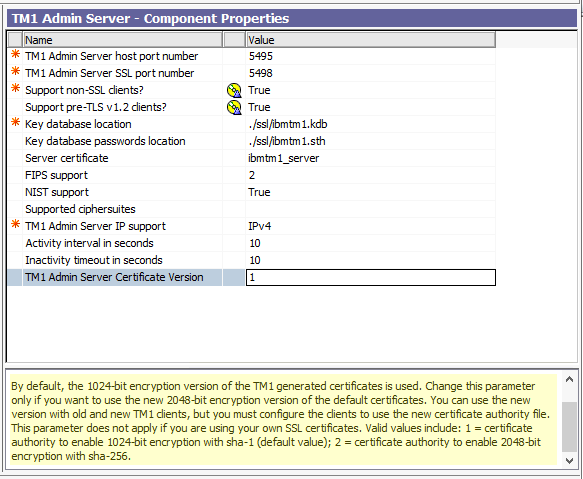Edit the TM1 Admin Server Certificate Version field
Image resolution: width=583 pixels, height=479 pixels.
(x=371, y=277)
